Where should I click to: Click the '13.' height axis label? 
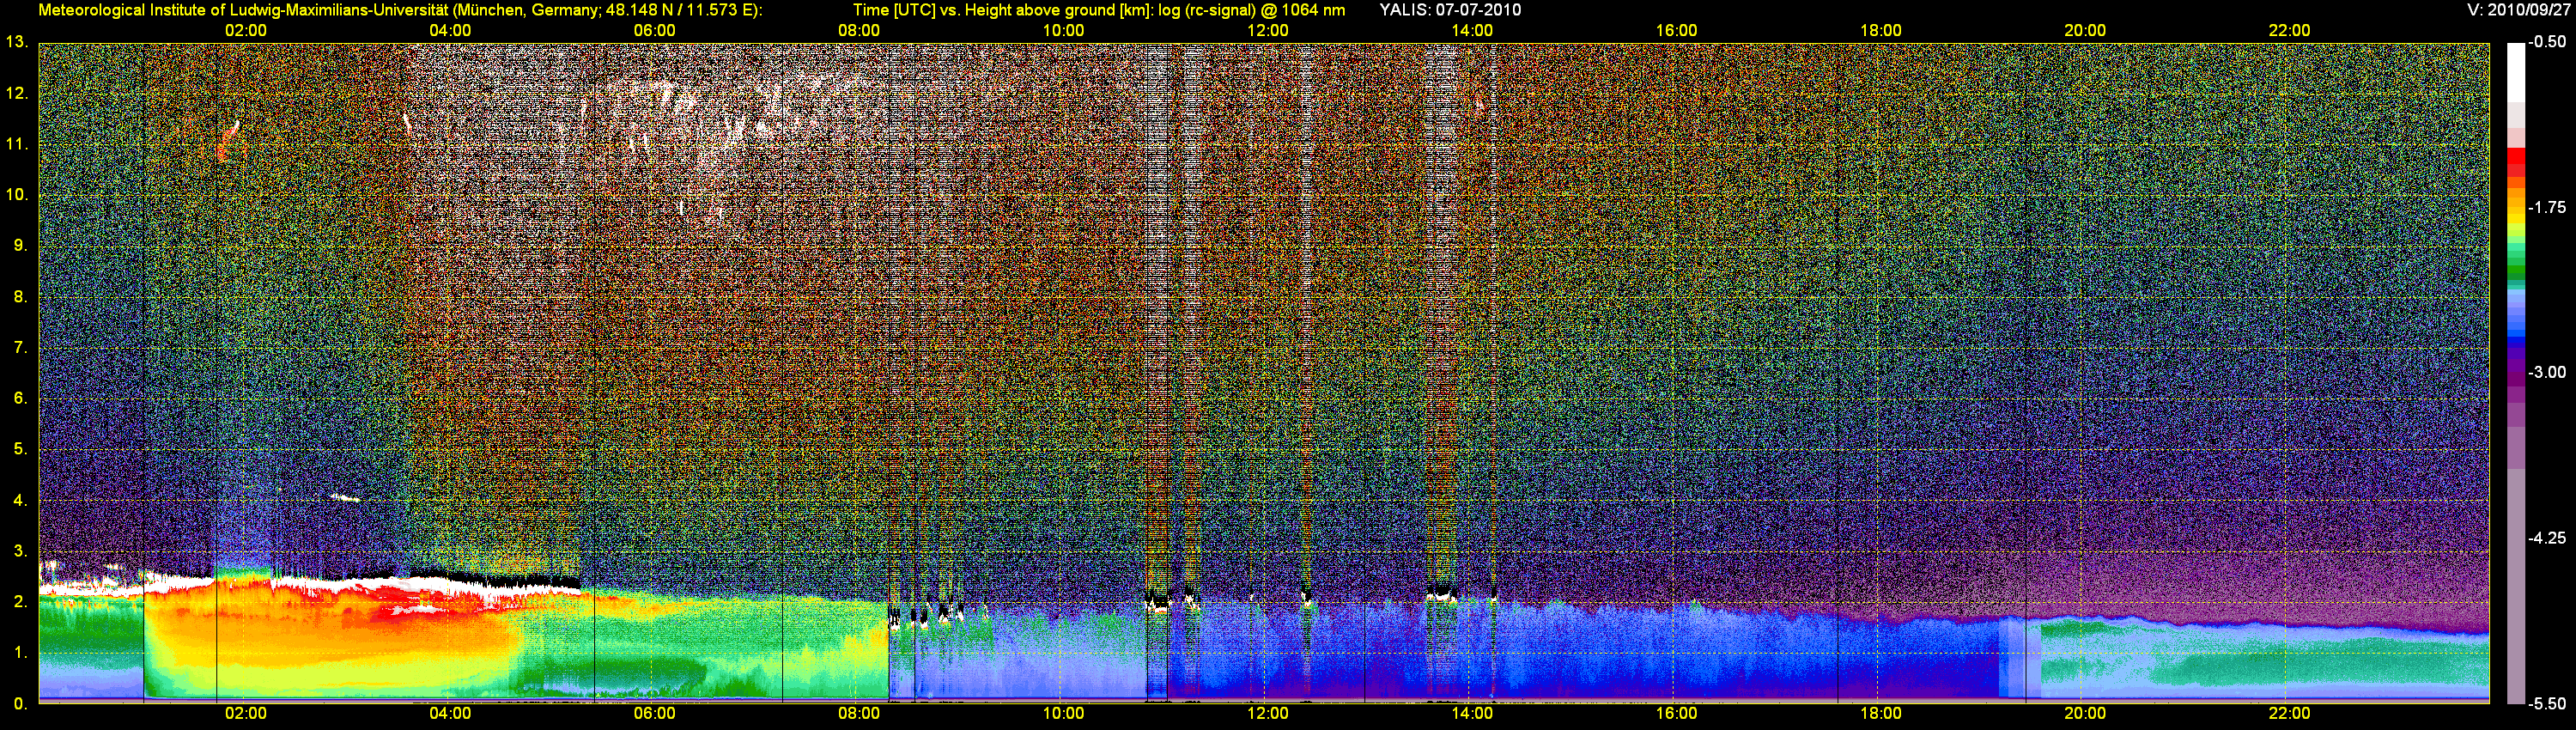pos(16,42)
